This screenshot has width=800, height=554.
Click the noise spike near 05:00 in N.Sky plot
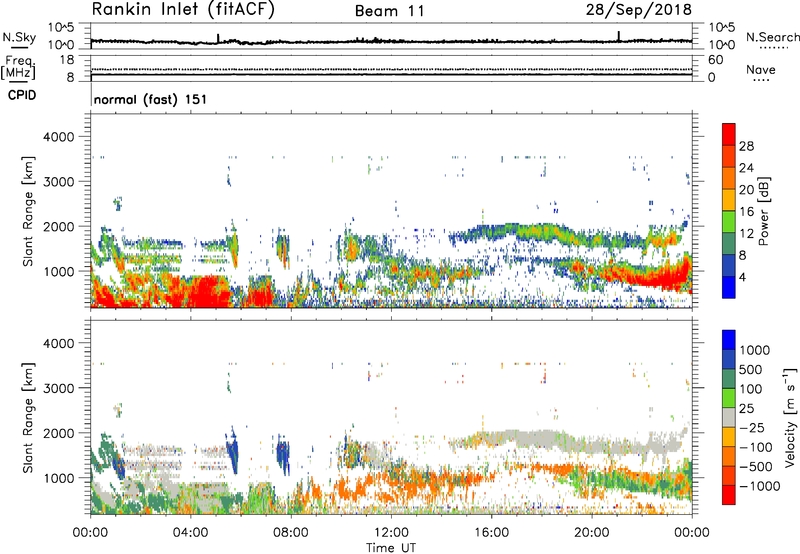[218, 38]
